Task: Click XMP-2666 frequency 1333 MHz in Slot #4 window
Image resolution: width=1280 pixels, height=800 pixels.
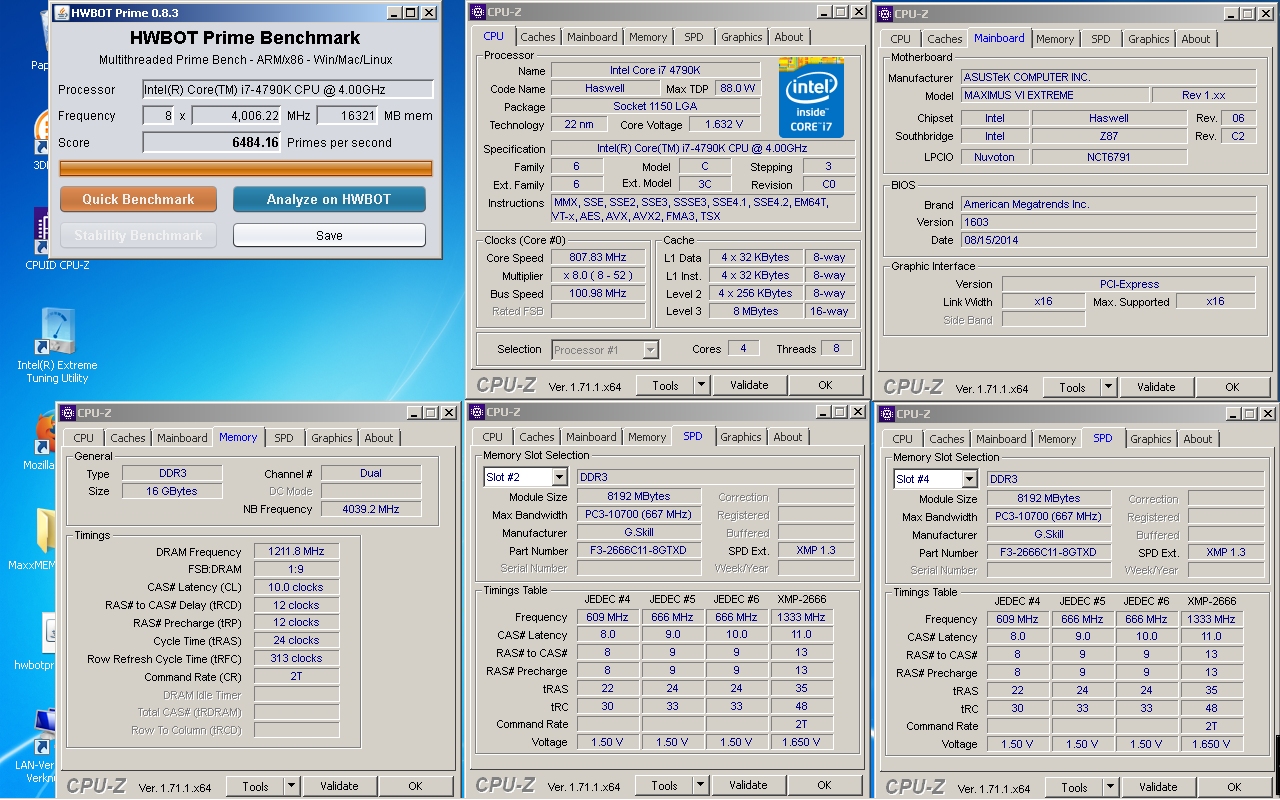Action: pyautogui.click(x=1211, y=619)
